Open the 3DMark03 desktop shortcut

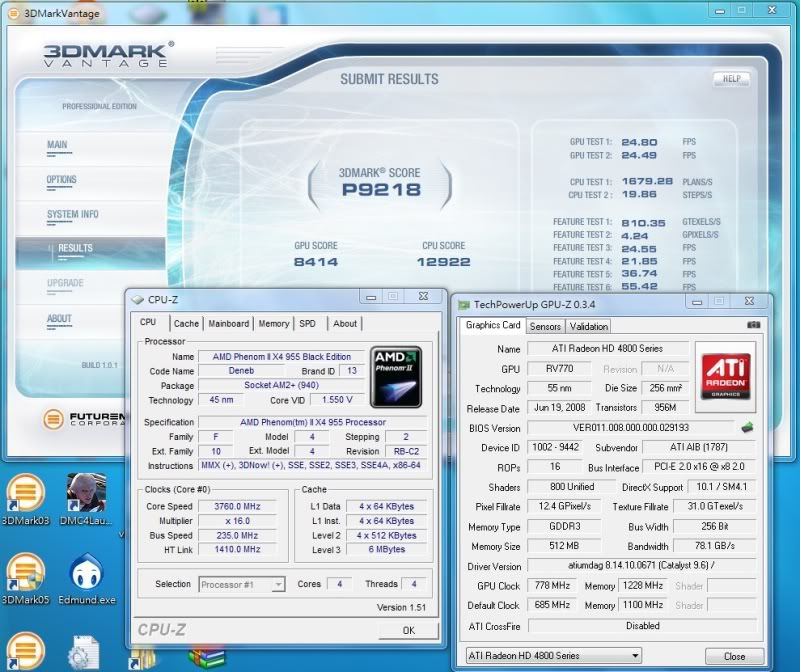(24, 499)
